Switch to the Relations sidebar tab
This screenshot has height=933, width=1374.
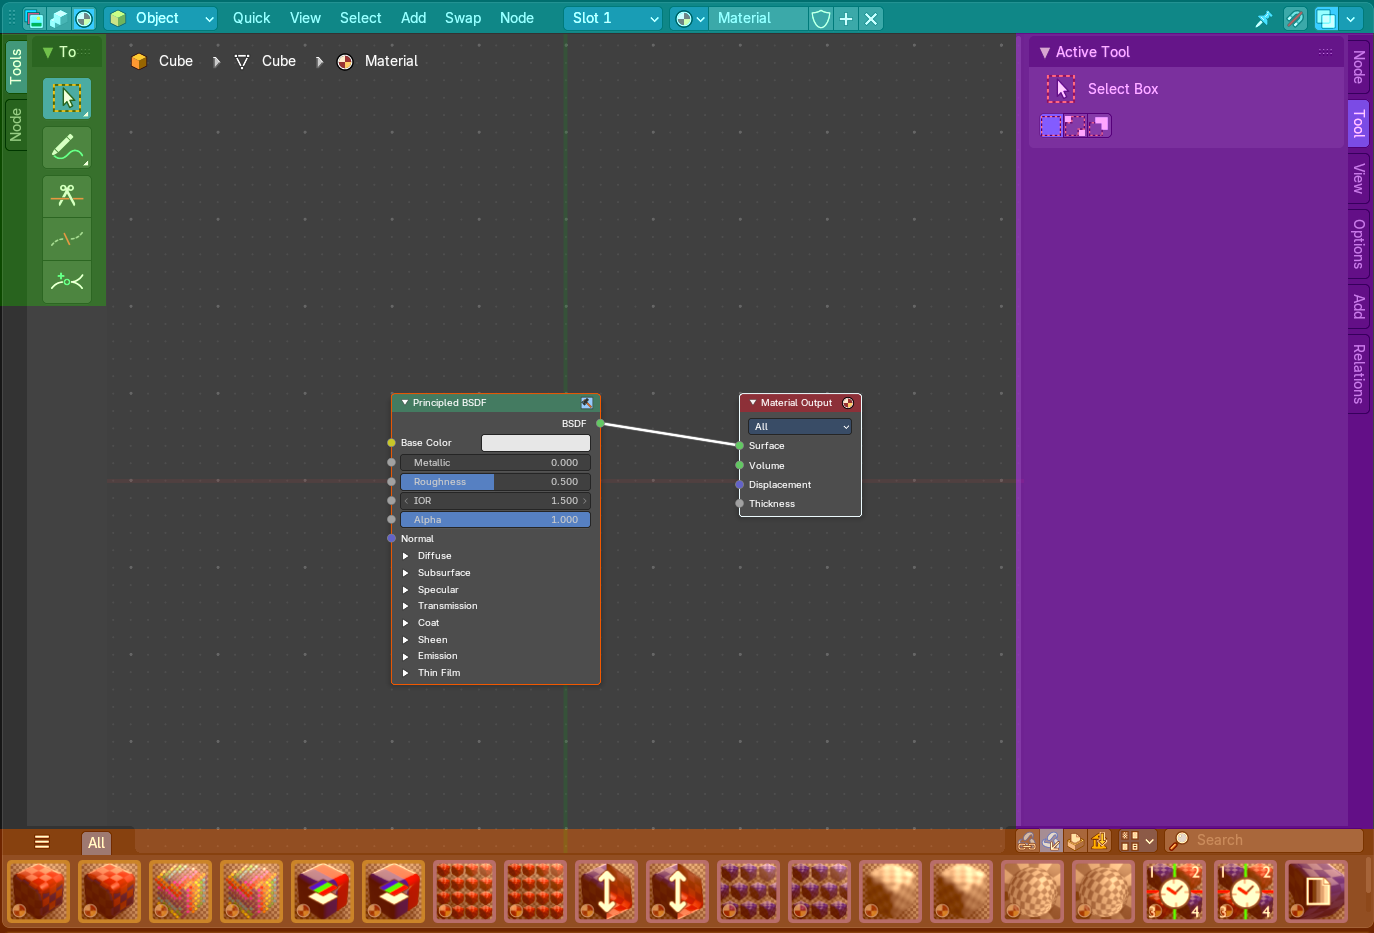coord(1358,374)
